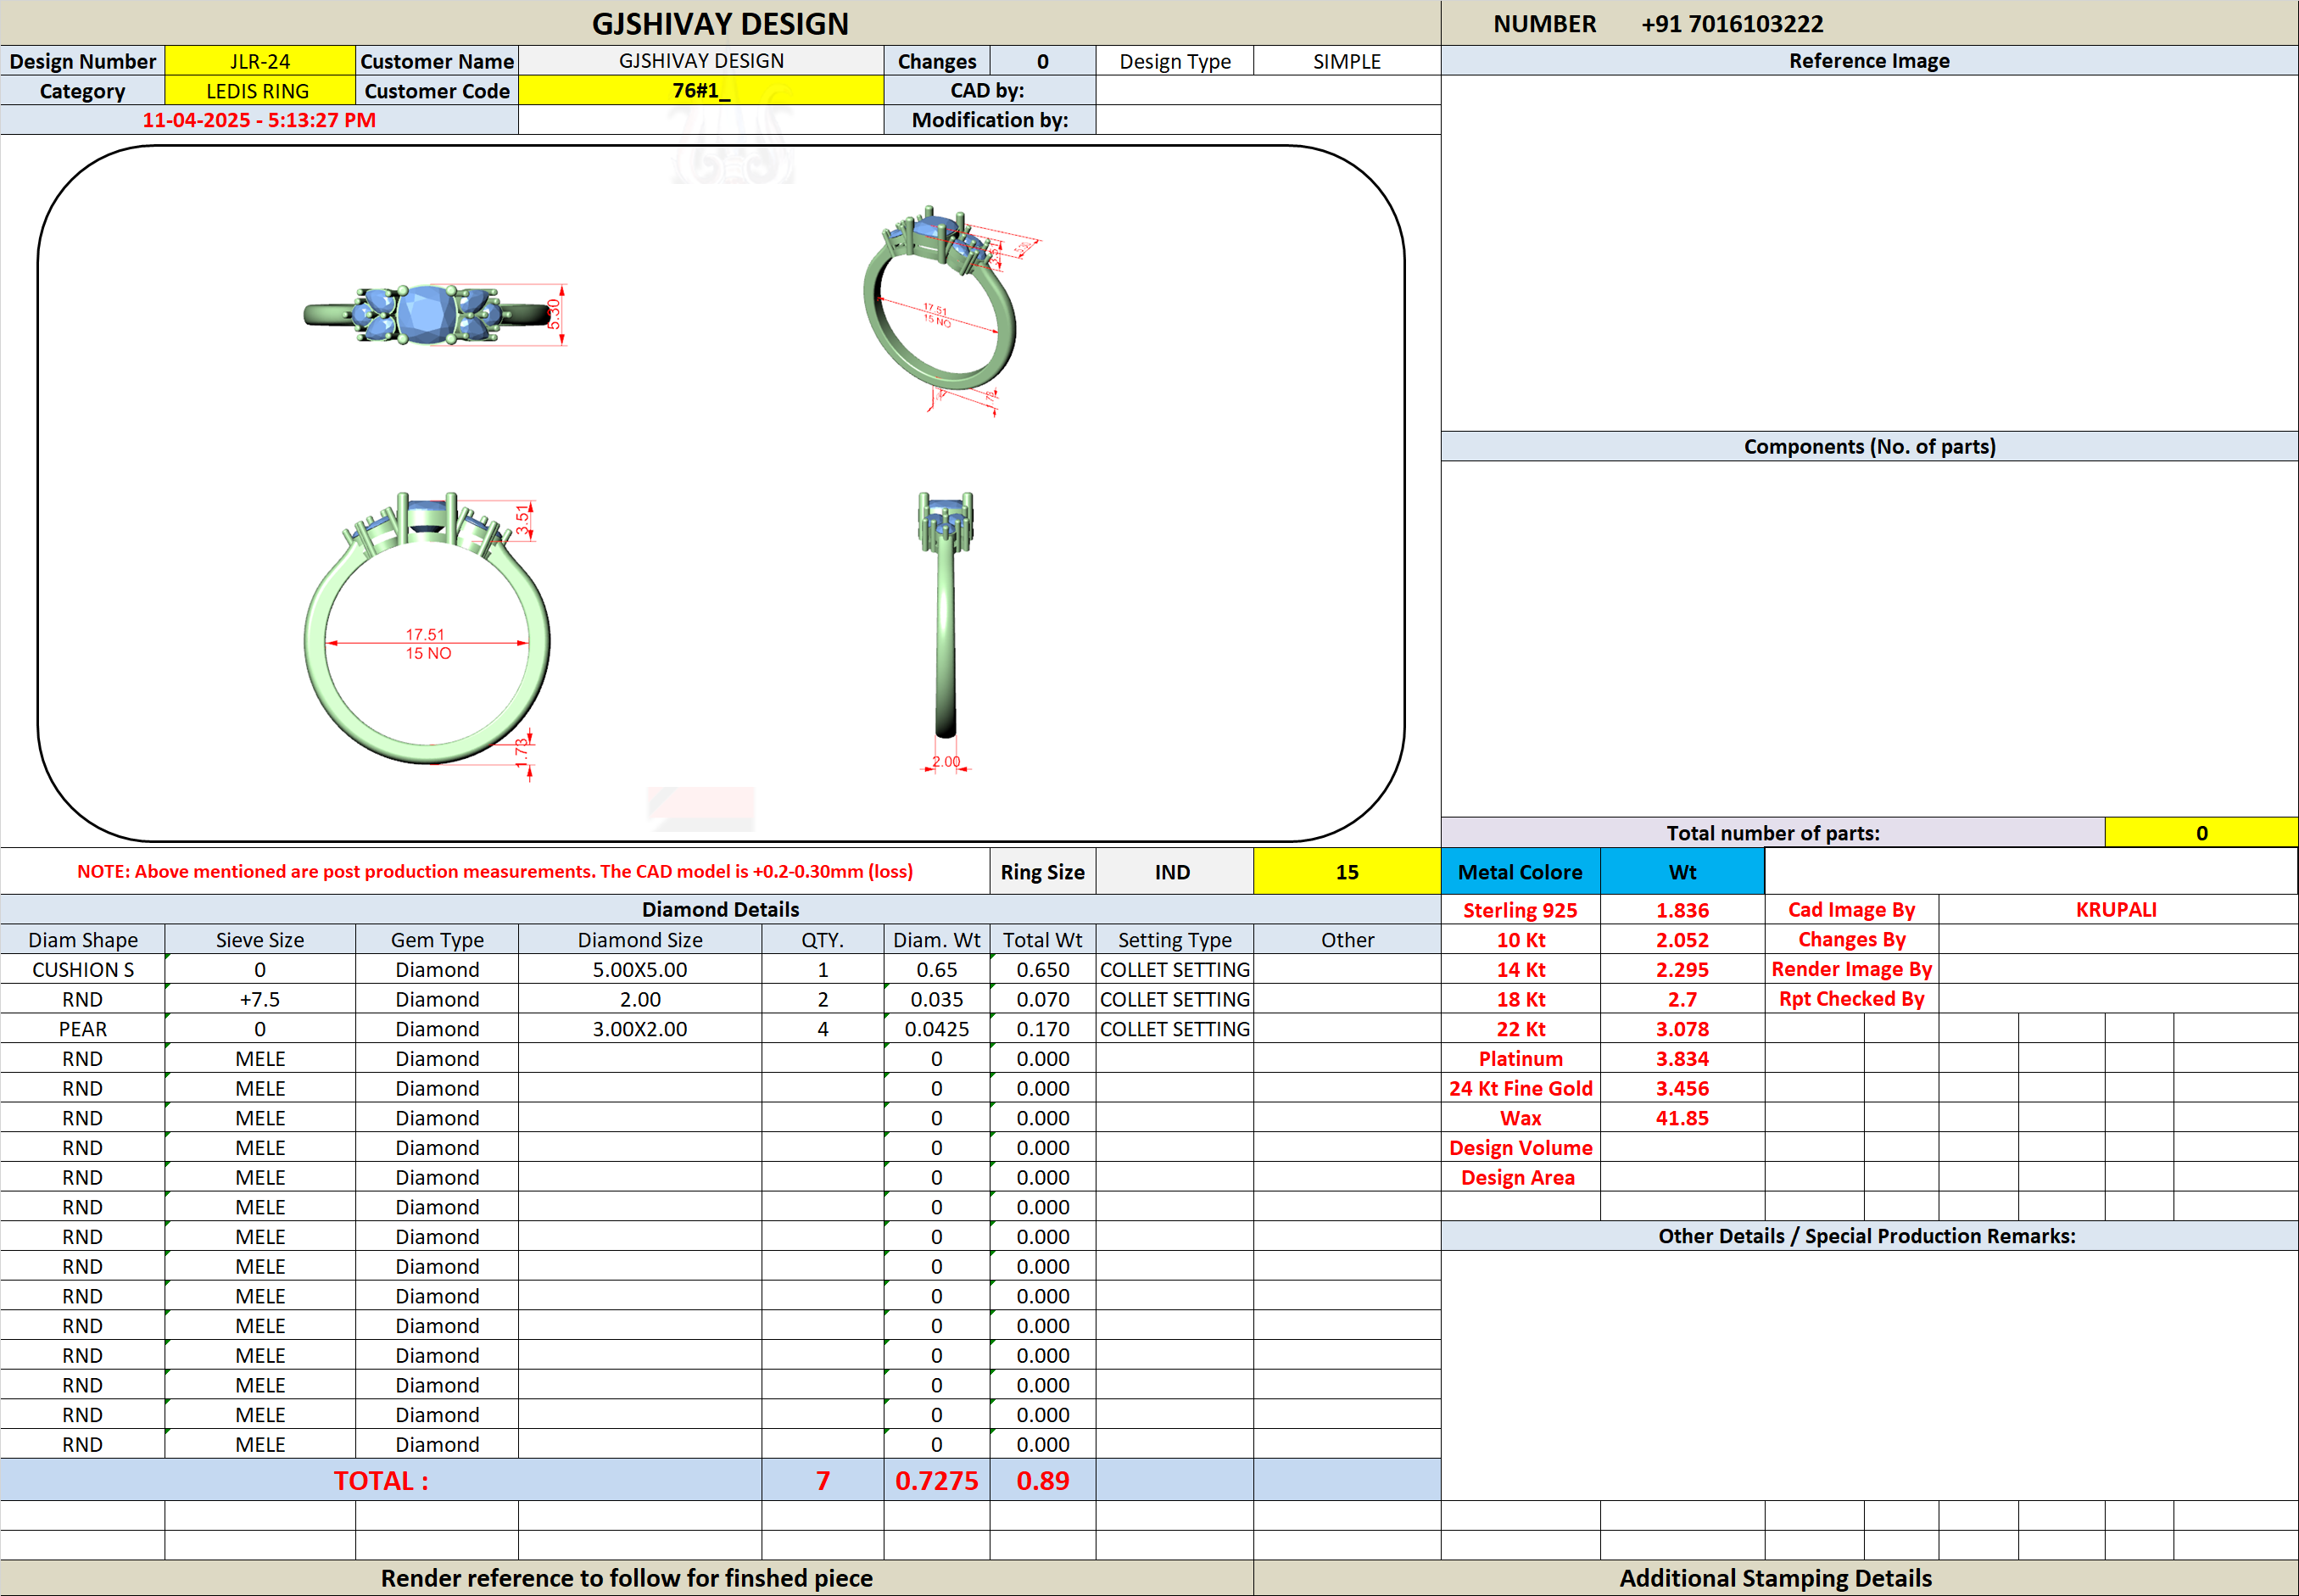Select the Platinum weight 3.834 cell
Screen dimensions: 2299x1596
coord(1683,1059)
